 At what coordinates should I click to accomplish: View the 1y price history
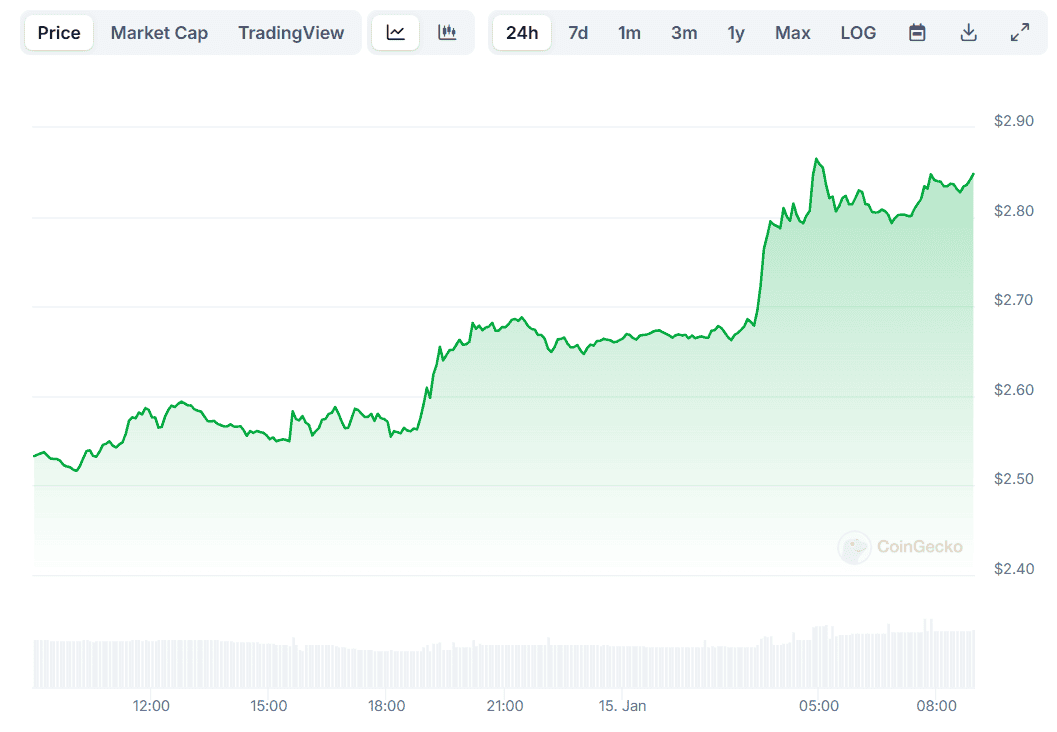(736, 33)
